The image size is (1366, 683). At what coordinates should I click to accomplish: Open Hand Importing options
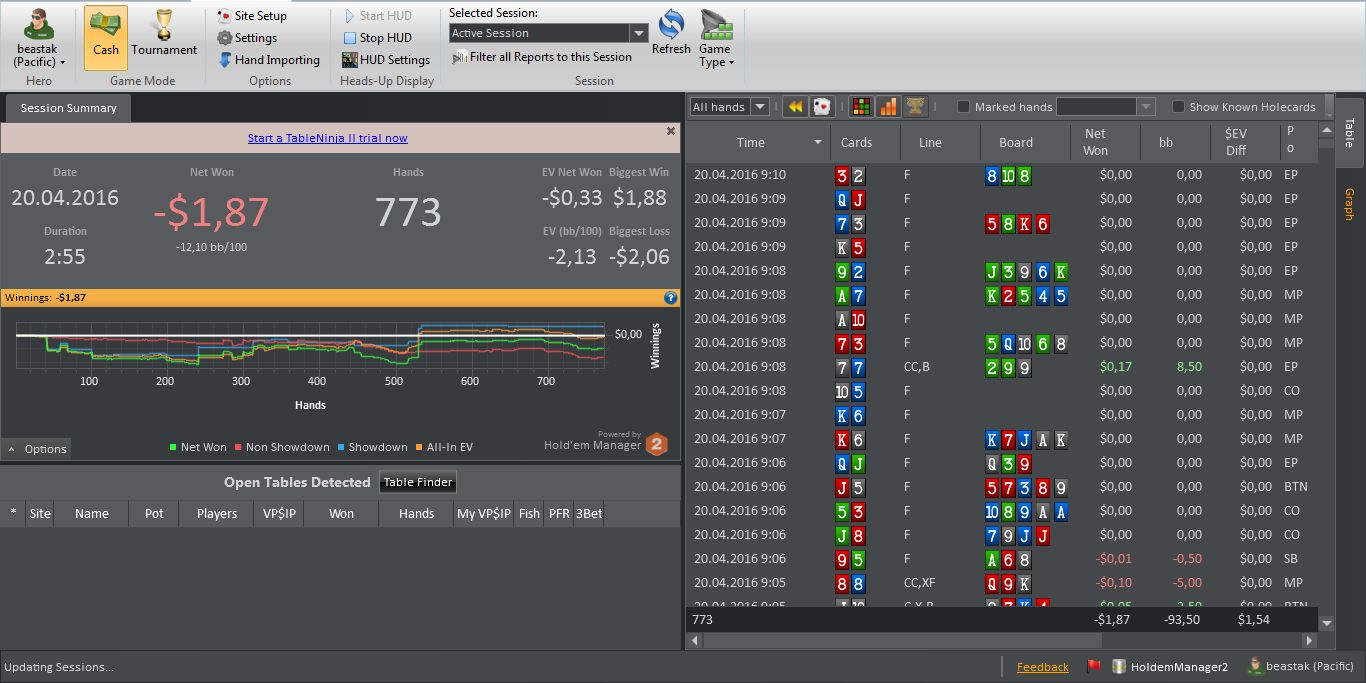tap(269, 60)
